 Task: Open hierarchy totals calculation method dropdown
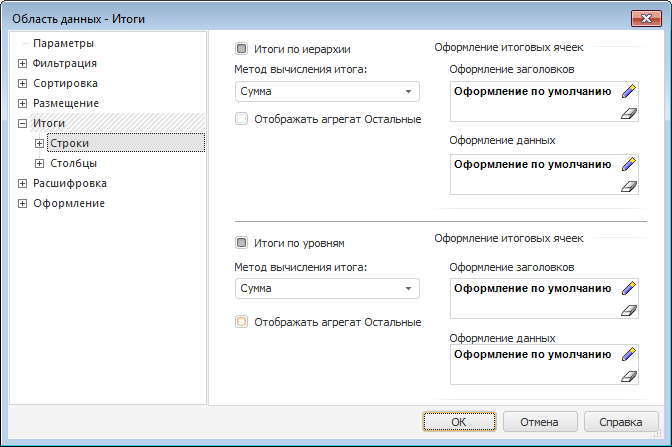point(408,92)
